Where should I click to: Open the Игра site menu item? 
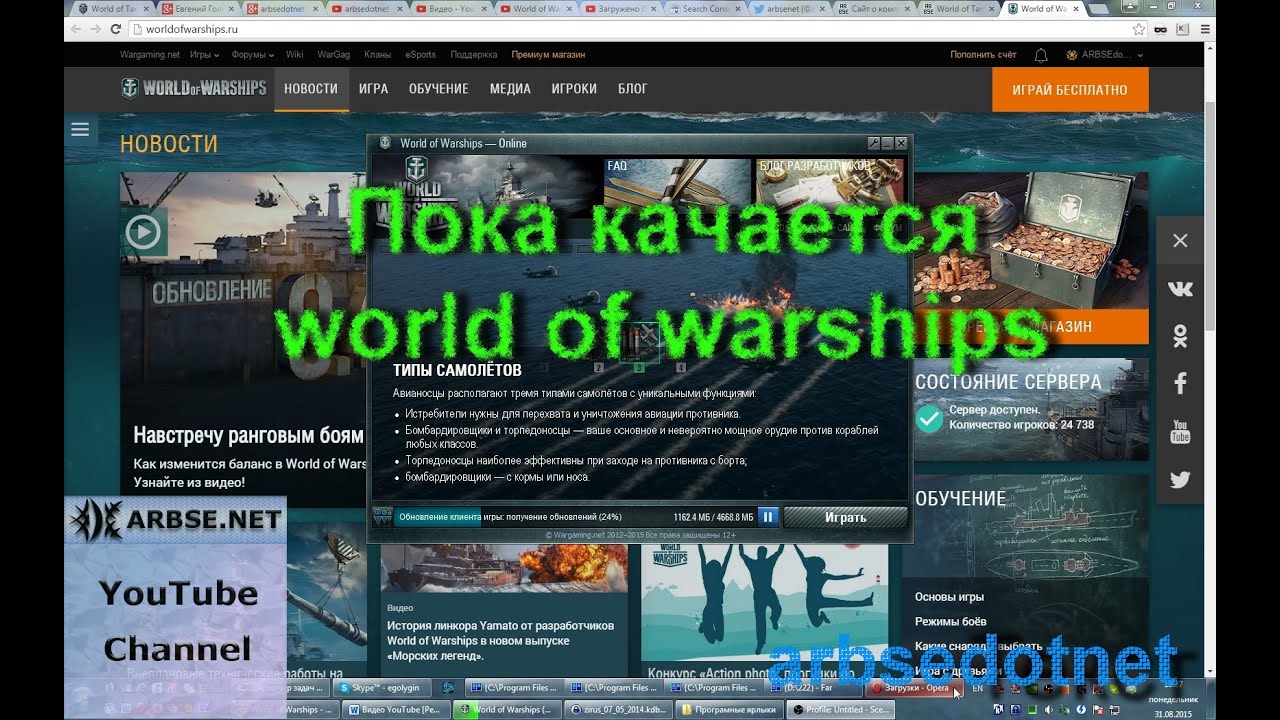tap(373, 89)
